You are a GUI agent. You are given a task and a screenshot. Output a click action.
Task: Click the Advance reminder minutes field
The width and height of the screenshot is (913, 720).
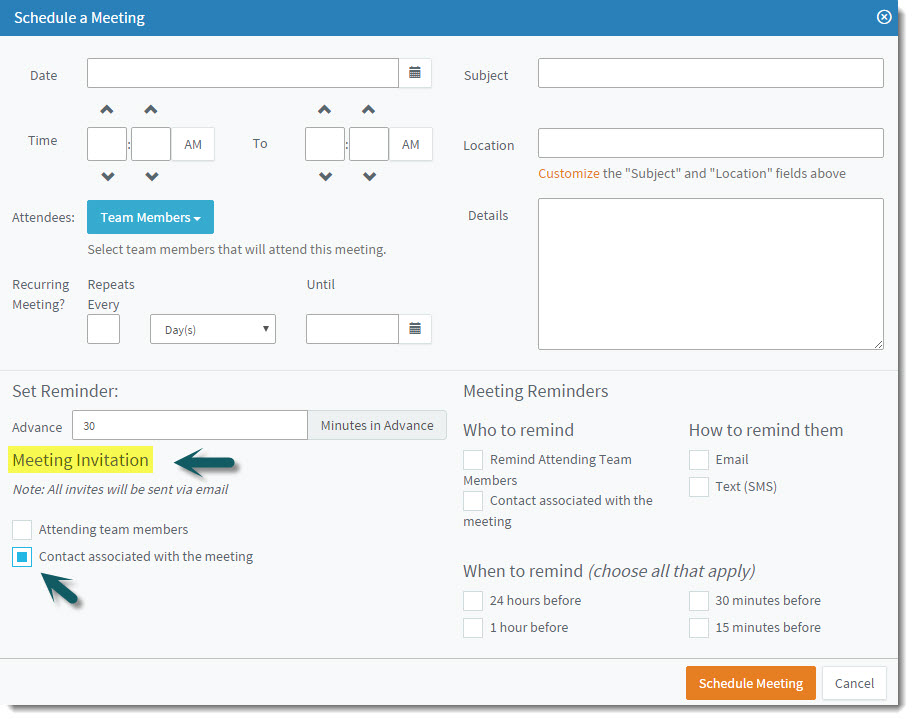pos(190,425)
